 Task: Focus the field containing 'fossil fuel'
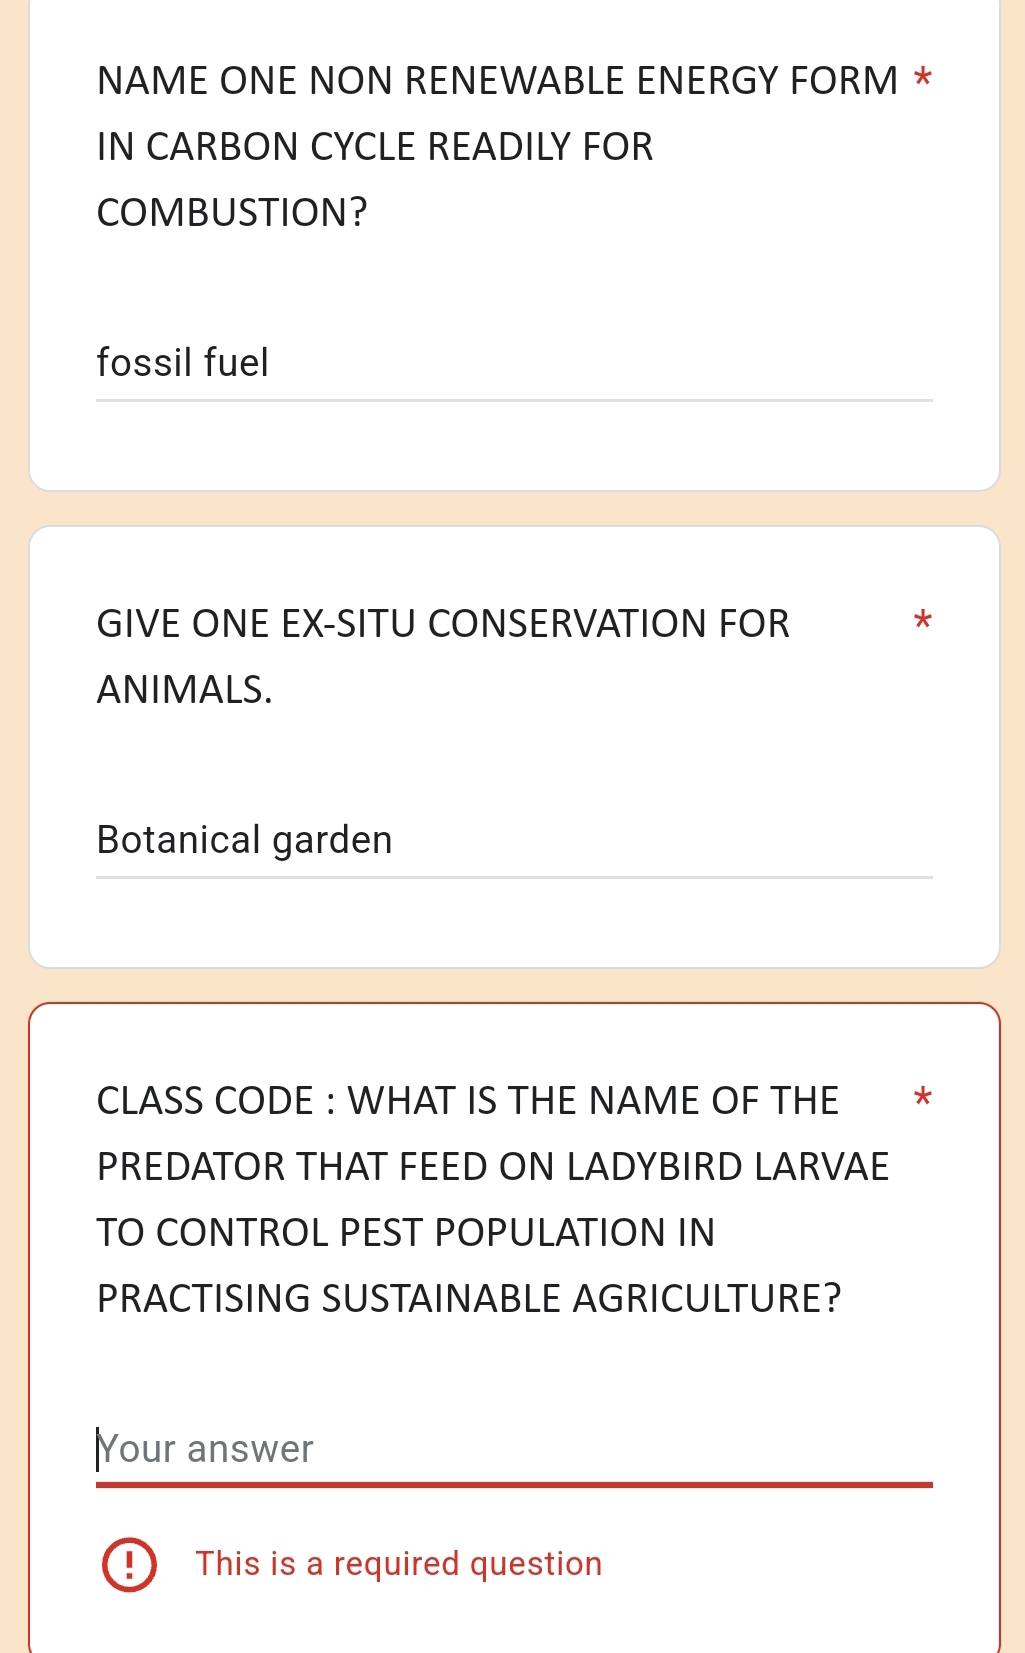513,363
